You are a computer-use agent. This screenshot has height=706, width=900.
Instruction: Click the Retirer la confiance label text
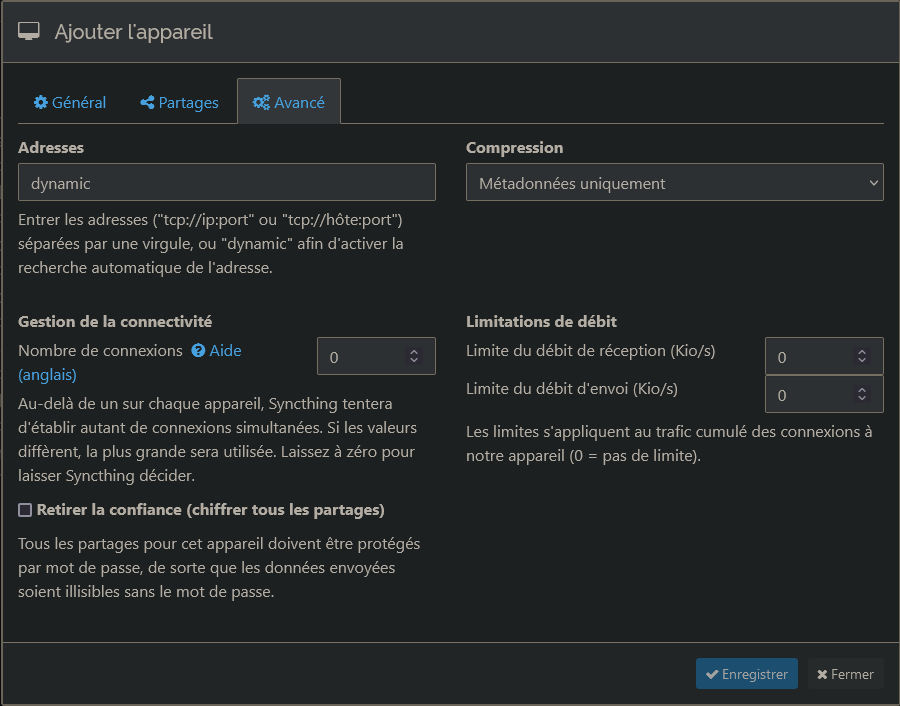coord(210,510)
